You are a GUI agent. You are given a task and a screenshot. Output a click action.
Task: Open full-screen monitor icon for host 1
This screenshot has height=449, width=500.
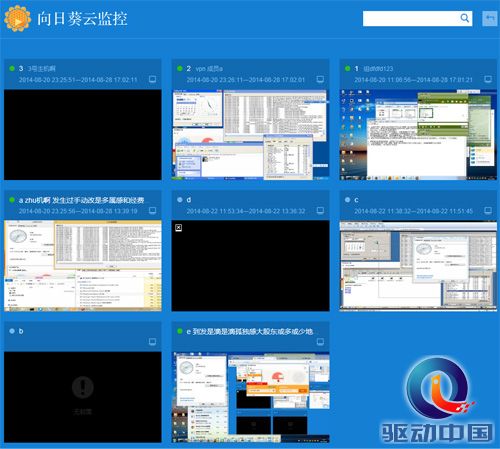(x=488, y=79)
